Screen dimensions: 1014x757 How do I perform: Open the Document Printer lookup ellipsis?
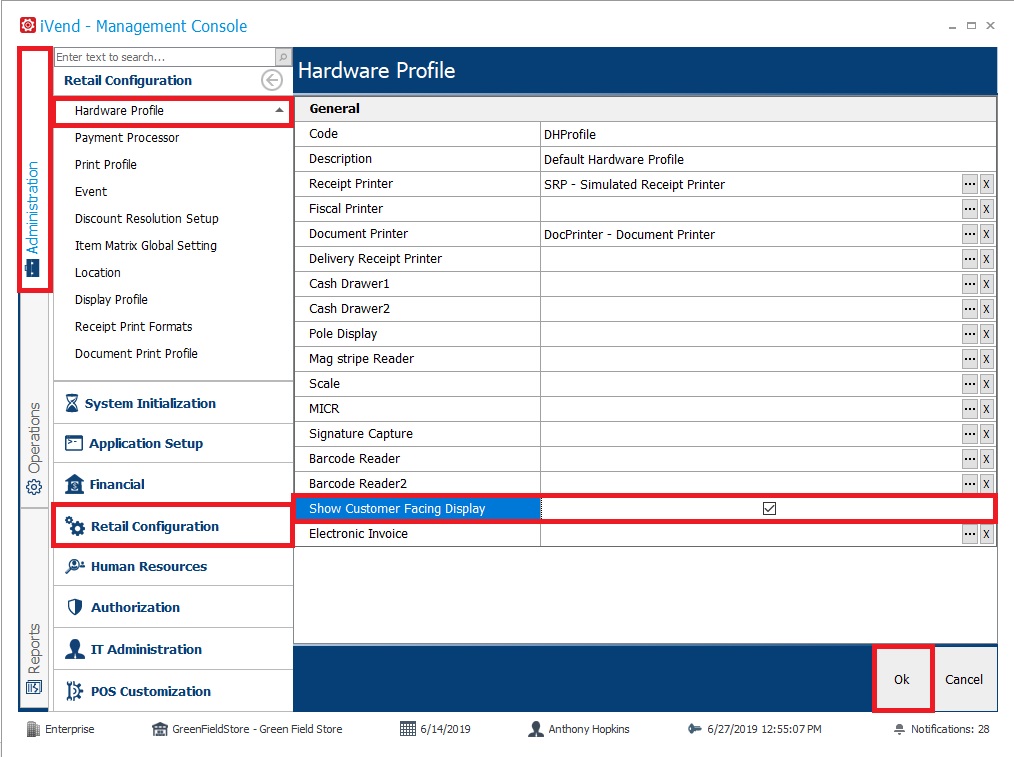tap(969, 234)
